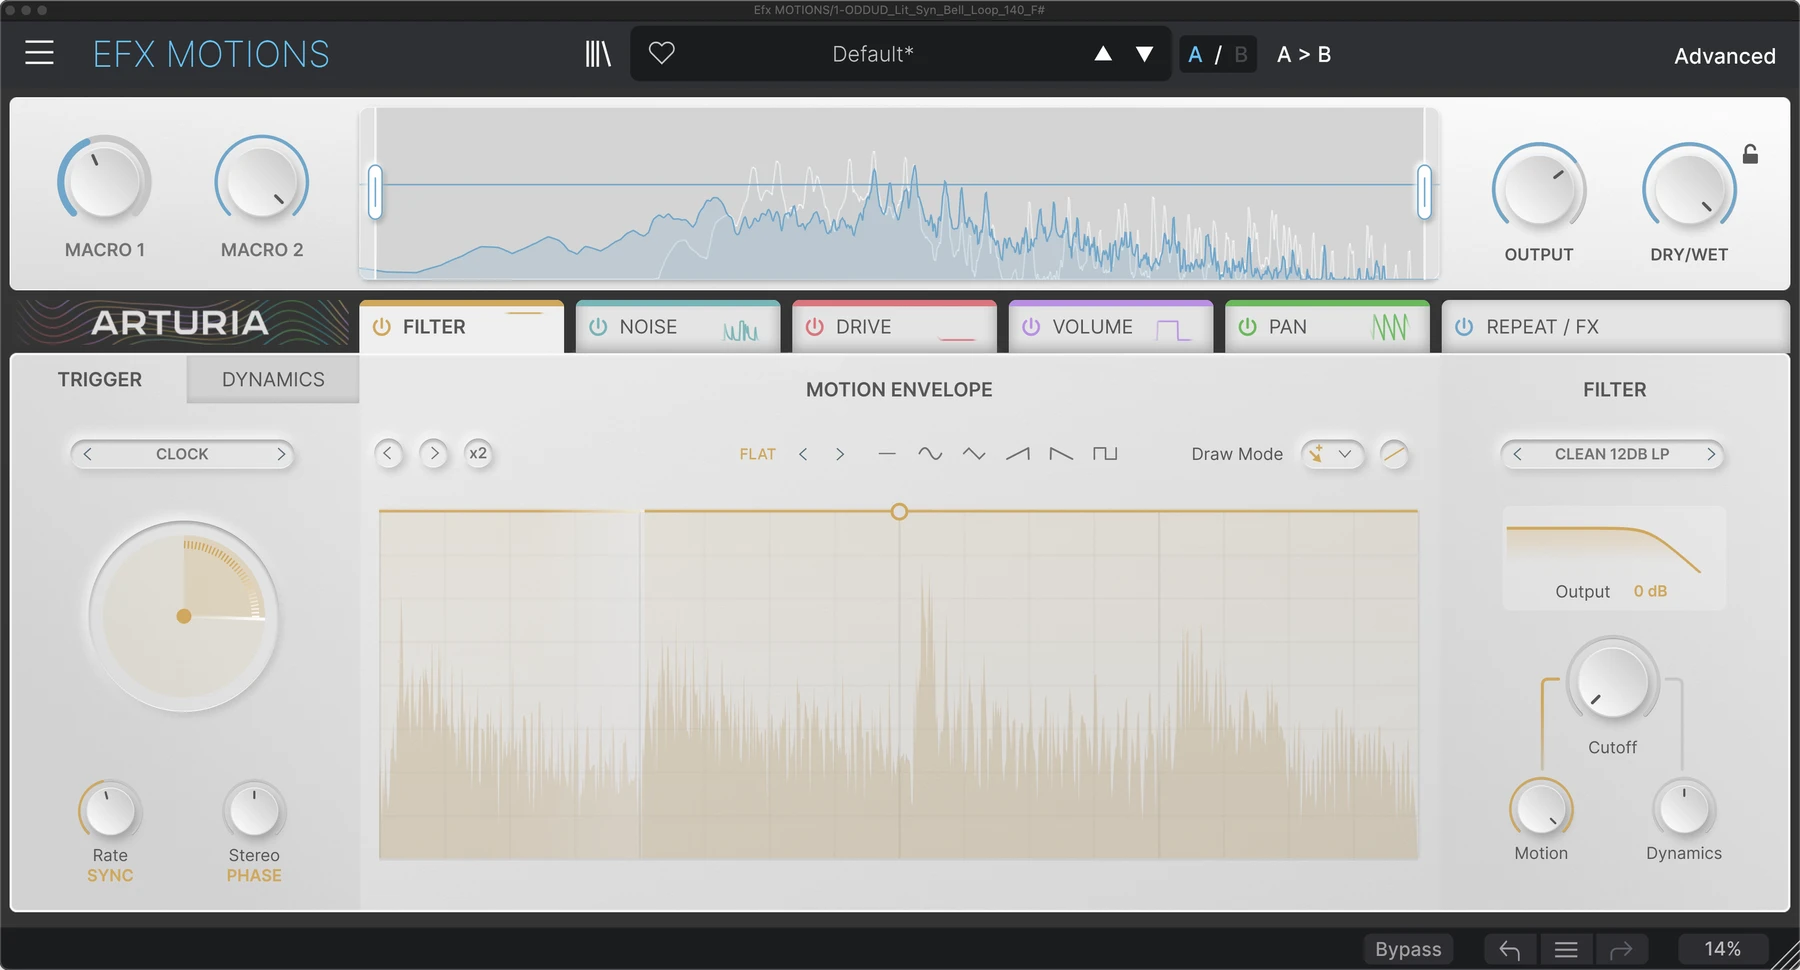Viewport: 1800px width, 970px height.
Task: Choose the ramp up envelope shape
Action: click(1018, 454)
